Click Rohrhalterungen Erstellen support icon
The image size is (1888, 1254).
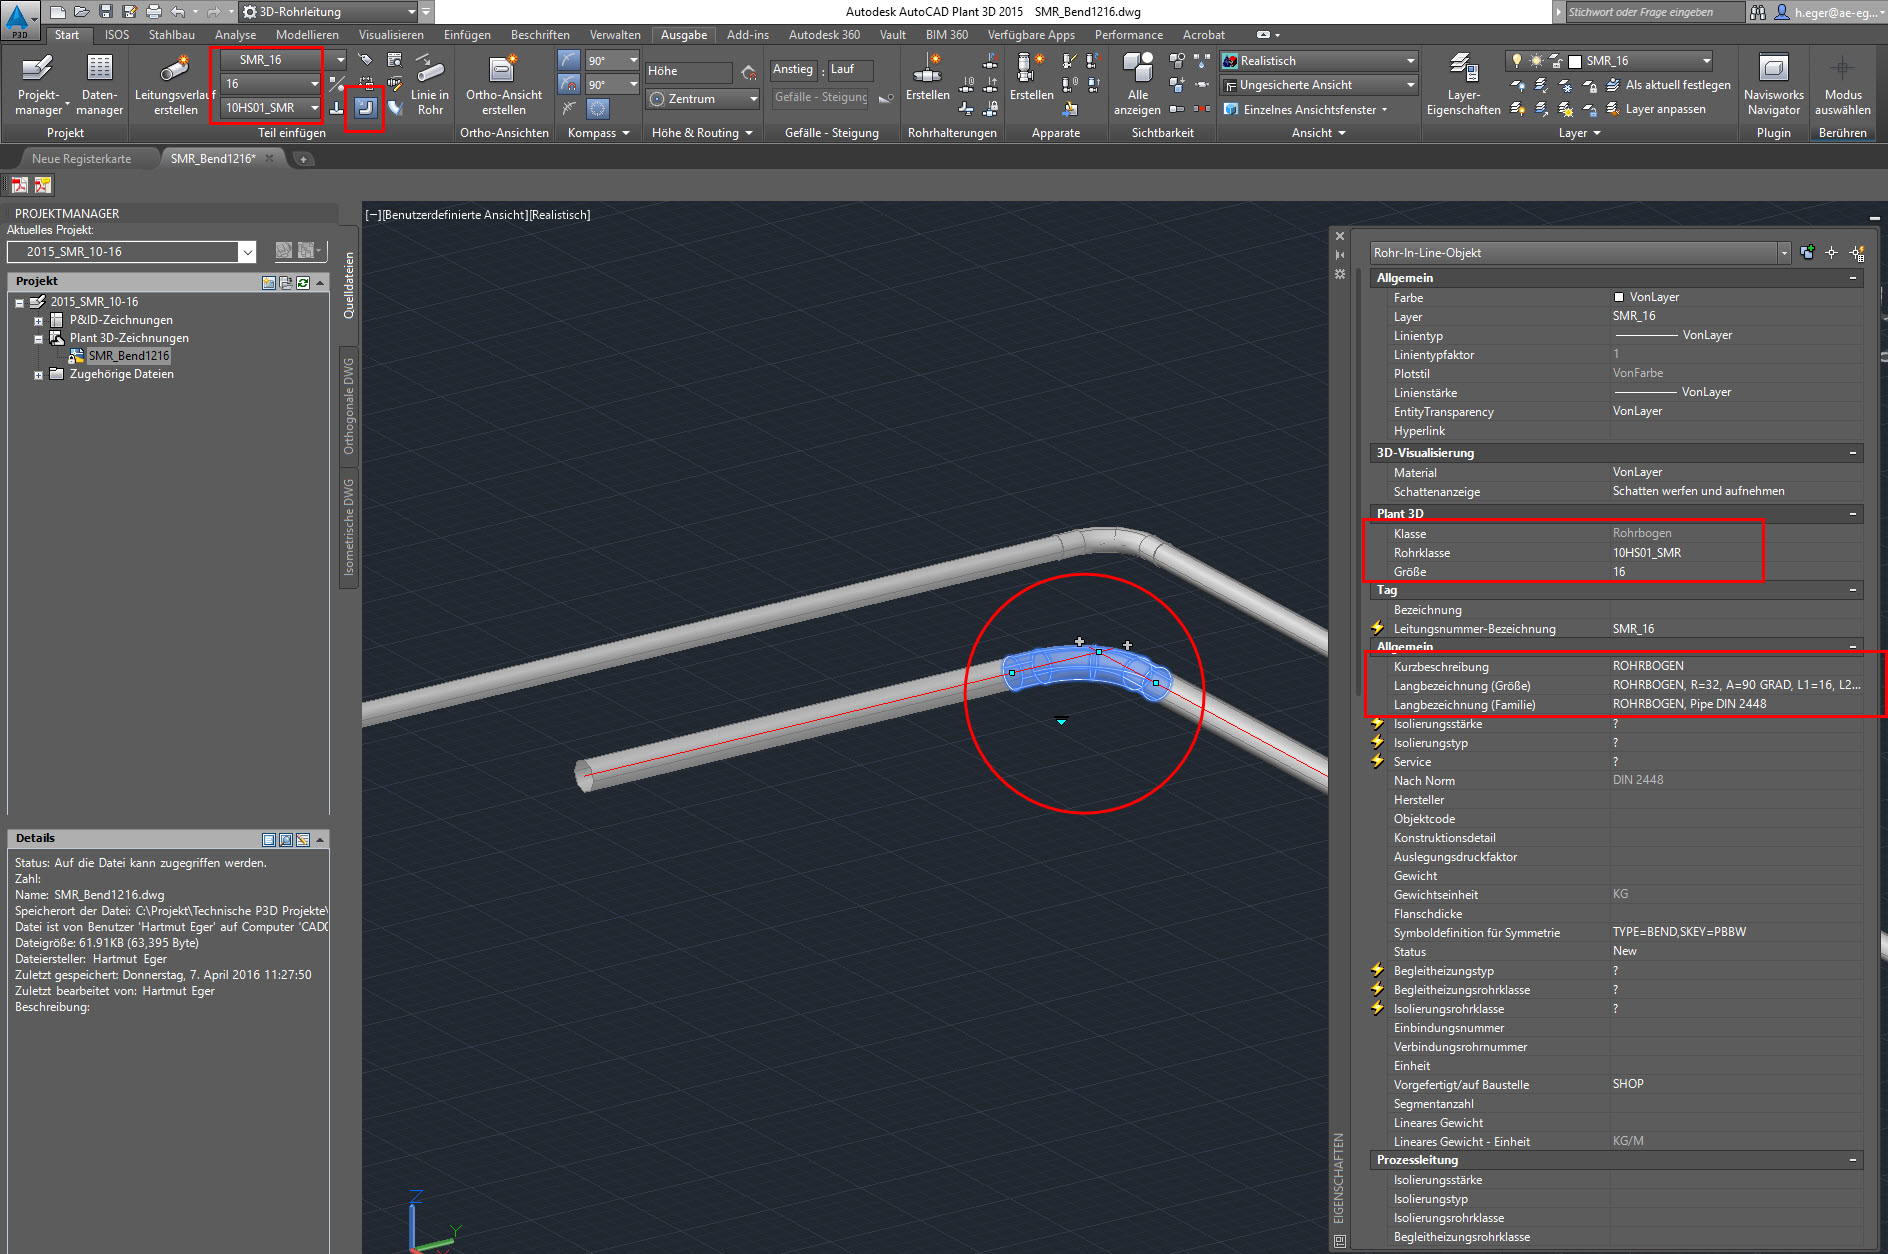(x=928, y=76)
